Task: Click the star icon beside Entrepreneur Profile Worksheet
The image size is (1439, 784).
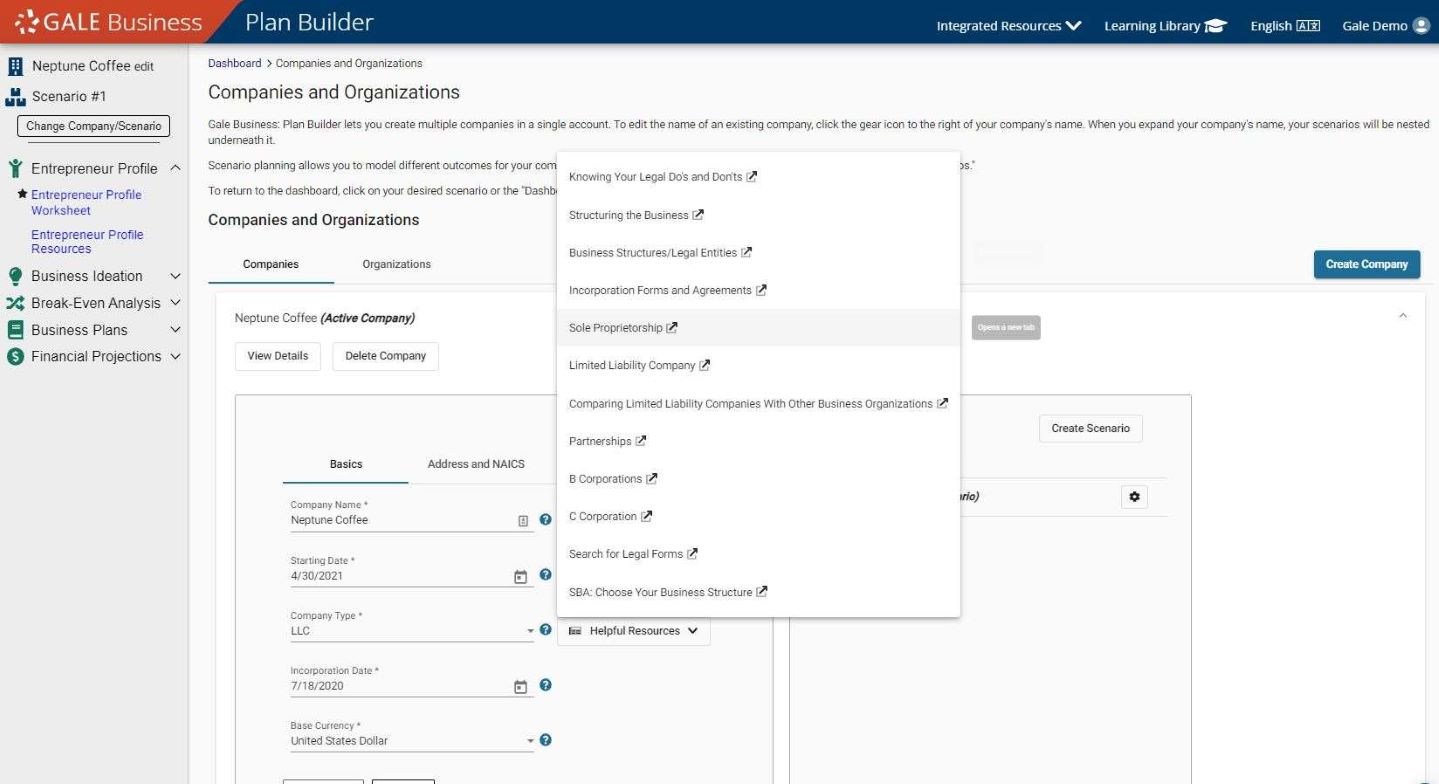Action: [x=22, y=194]
